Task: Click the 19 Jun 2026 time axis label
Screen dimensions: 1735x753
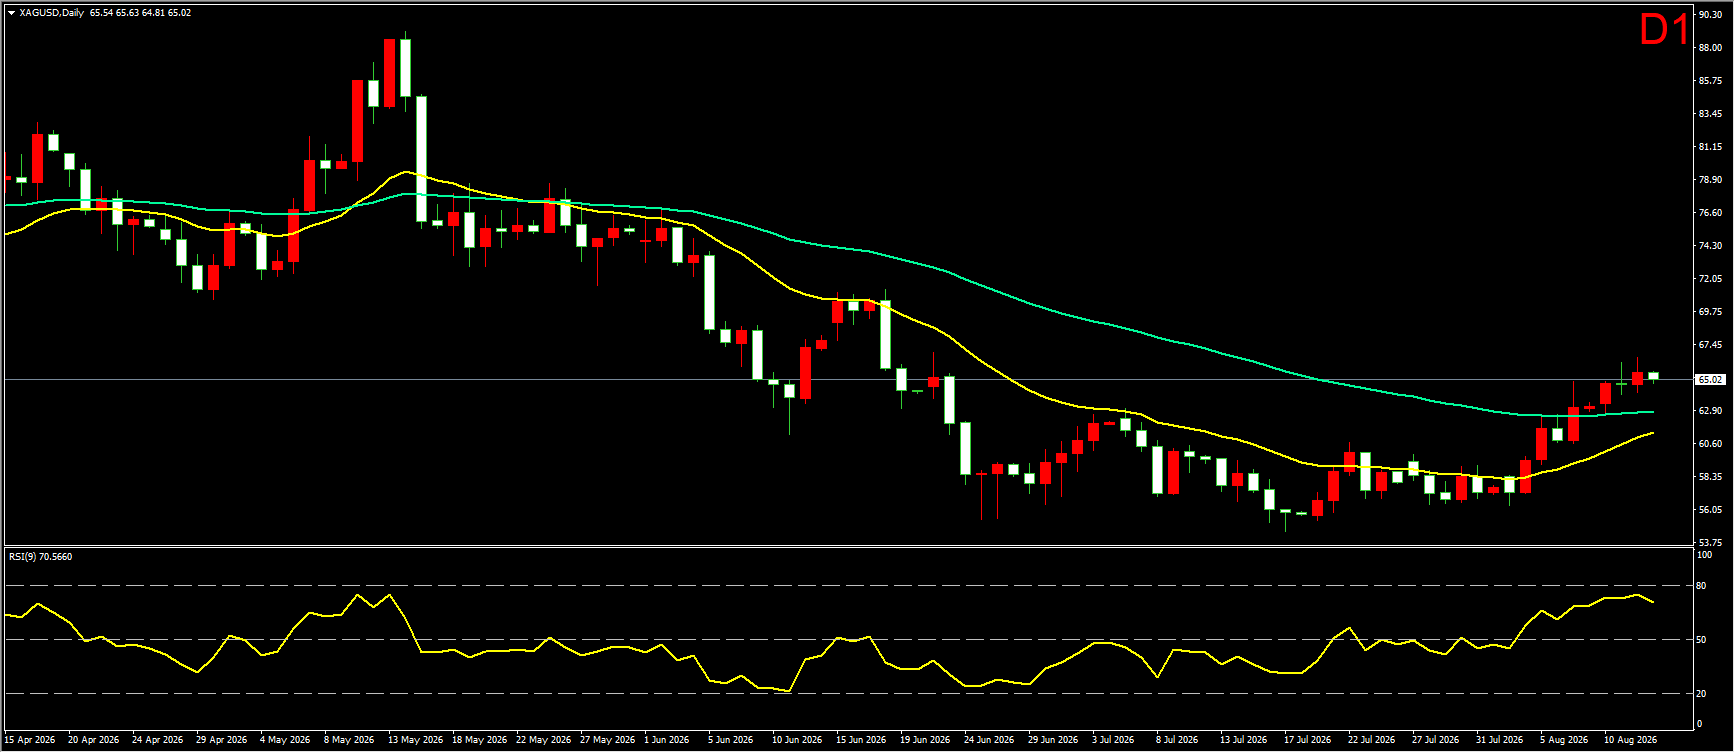Action: pyautogui.click(x=926, y=741)
